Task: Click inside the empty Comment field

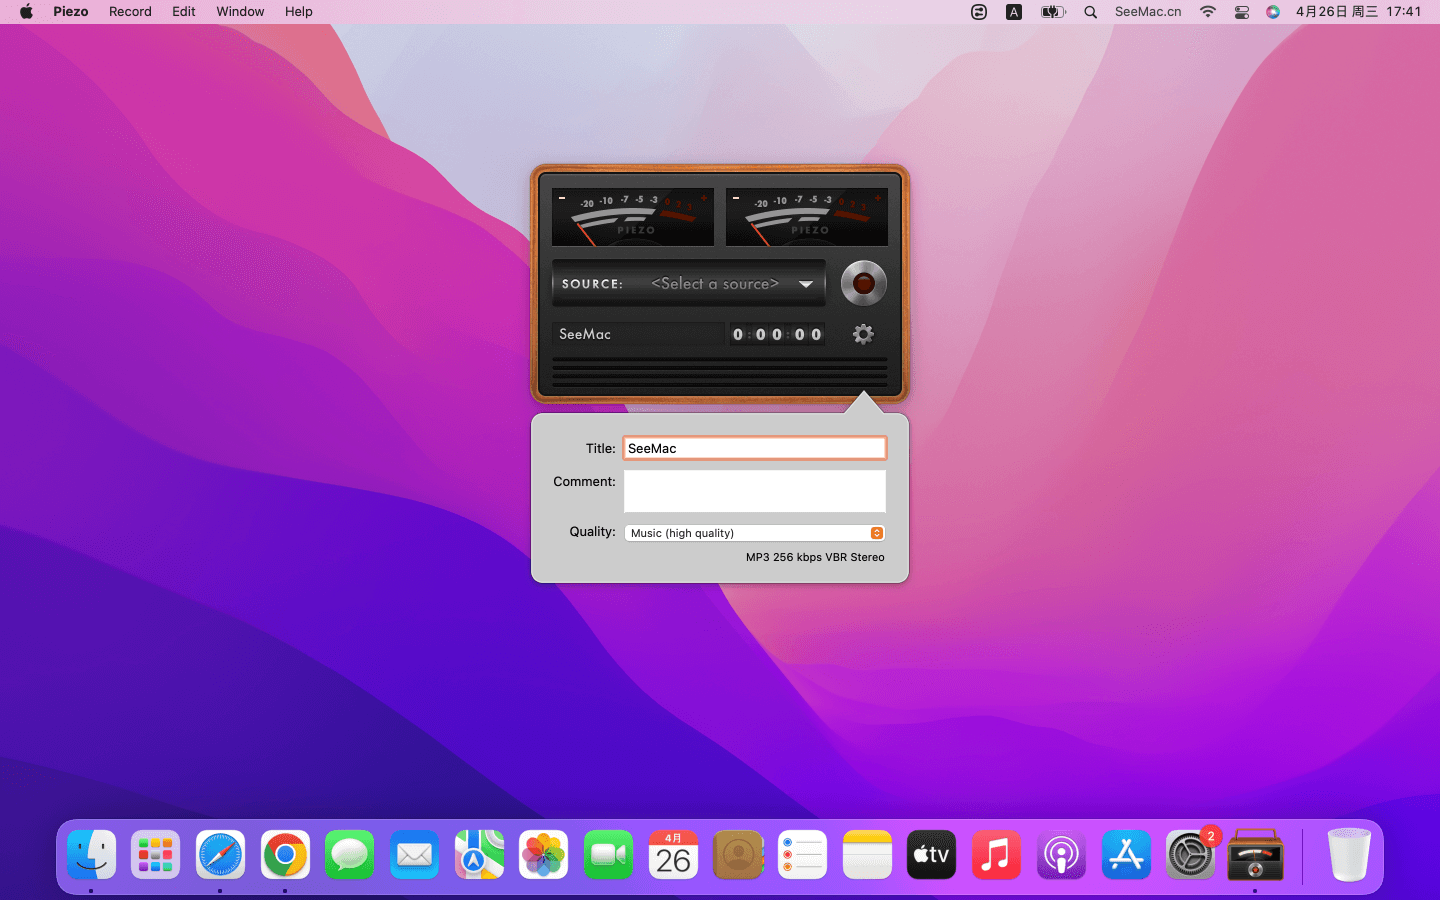Action: pos(754,490)
